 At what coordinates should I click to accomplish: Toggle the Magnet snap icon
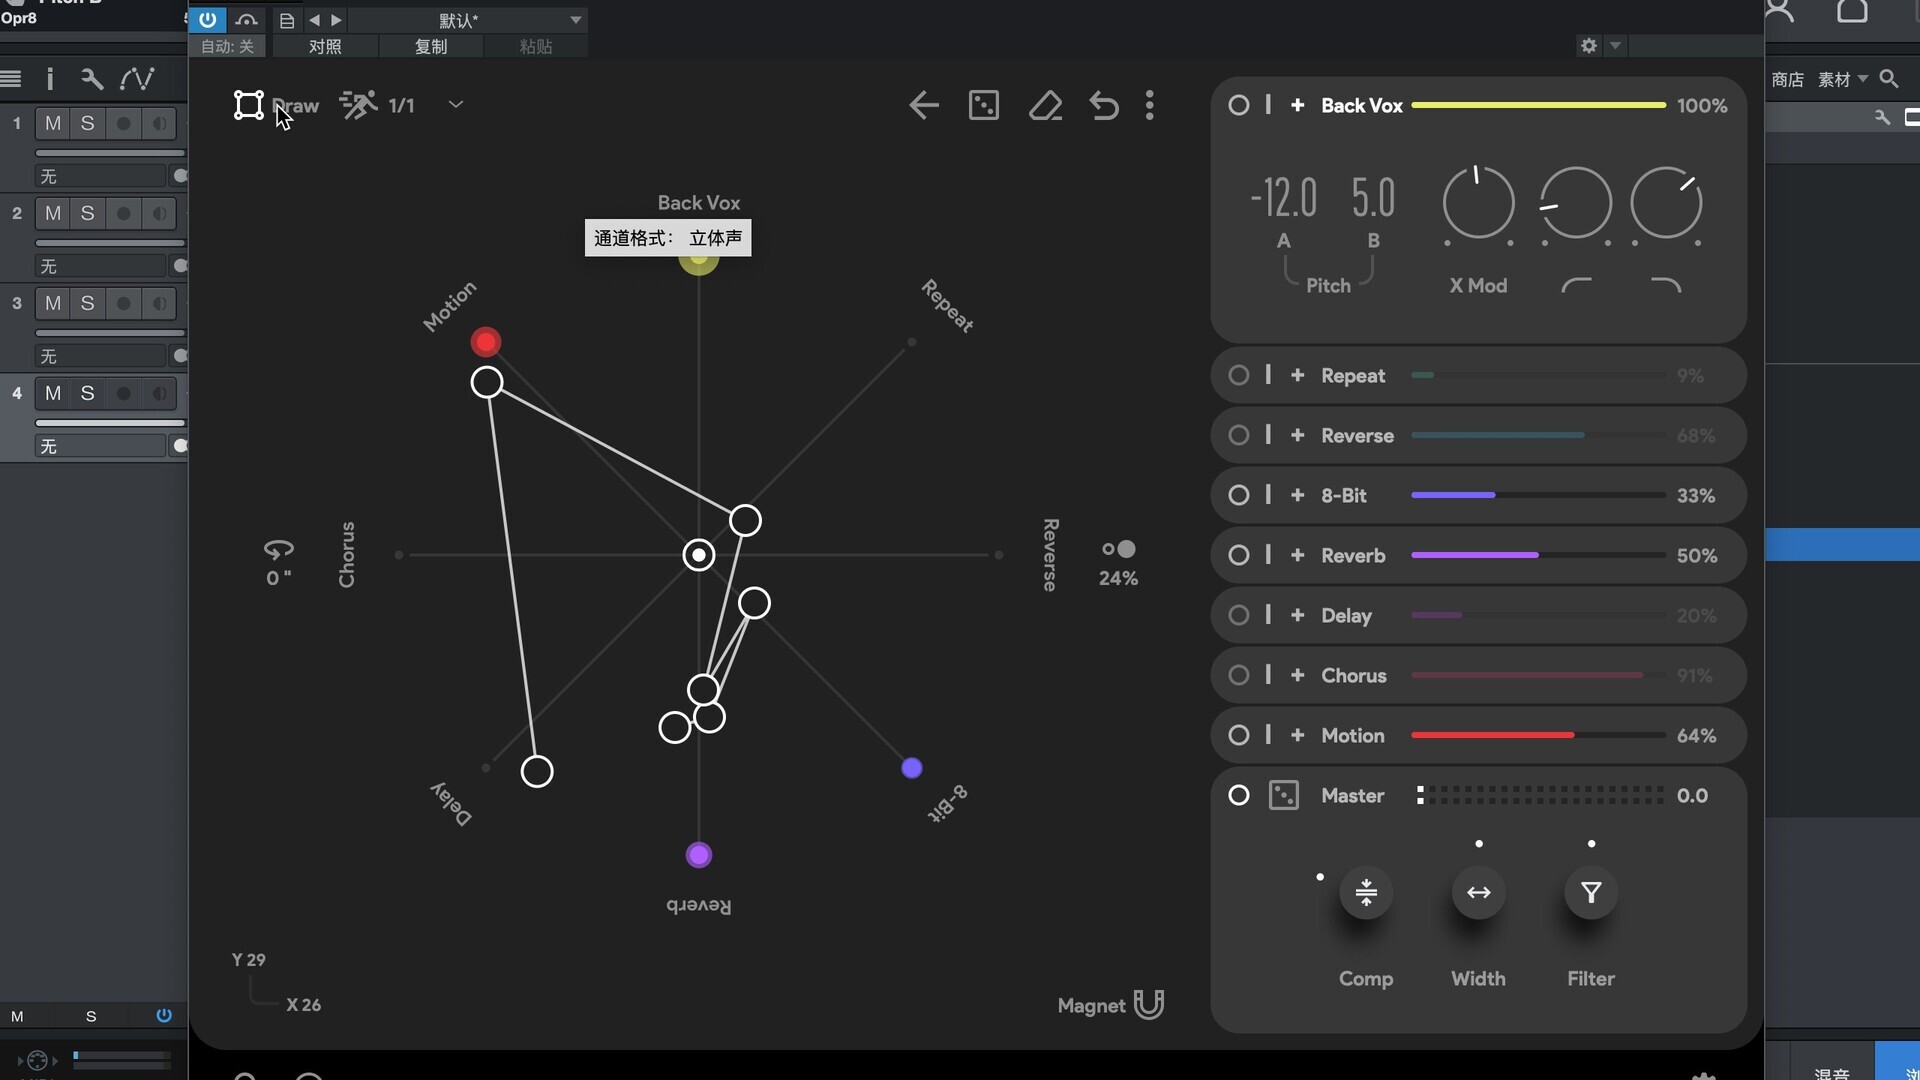(x=1149, y=1004)
